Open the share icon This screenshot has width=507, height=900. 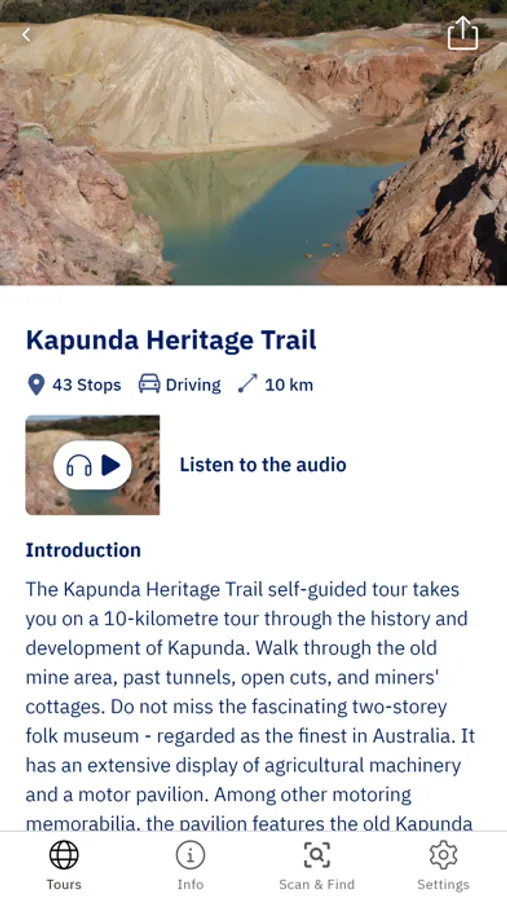(463, 33)
